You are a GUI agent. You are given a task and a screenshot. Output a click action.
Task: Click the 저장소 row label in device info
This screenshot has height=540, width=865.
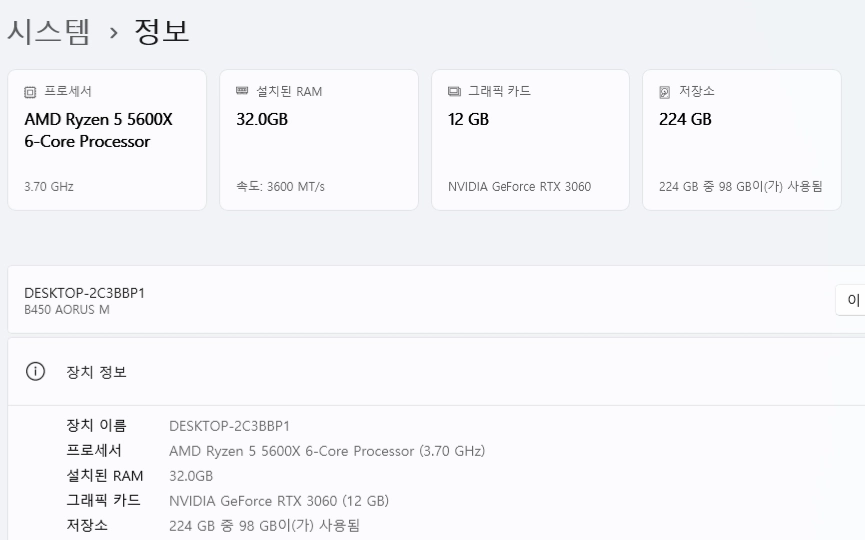click(87, 525)
